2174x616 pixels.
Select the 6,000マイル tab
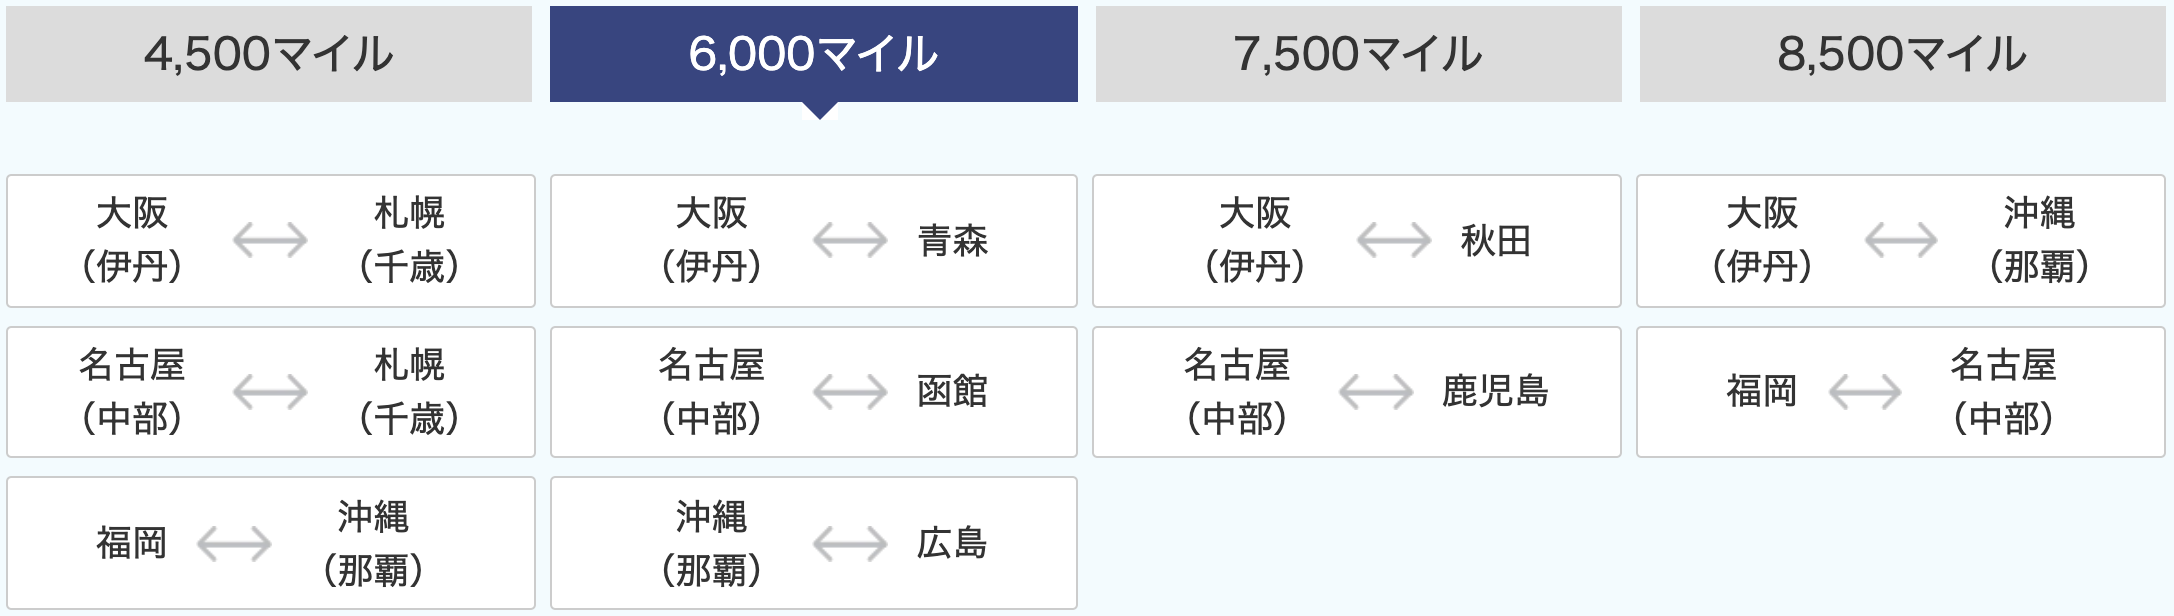click(x=814, y=54)
